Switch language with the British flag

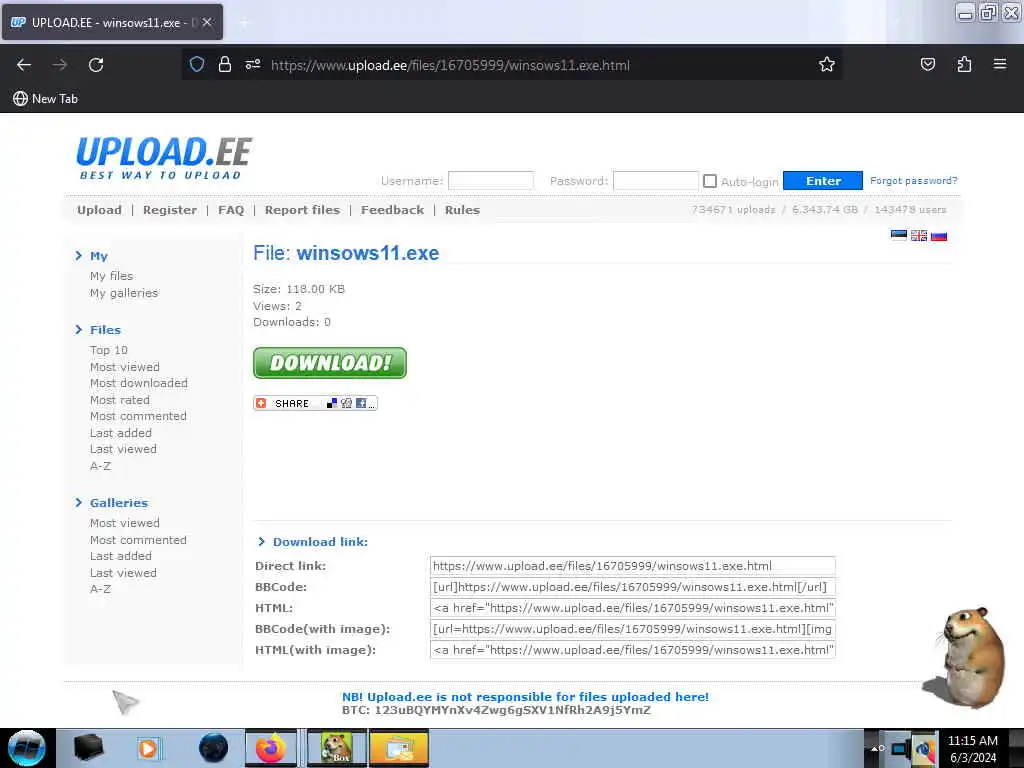tap(919, 236)
